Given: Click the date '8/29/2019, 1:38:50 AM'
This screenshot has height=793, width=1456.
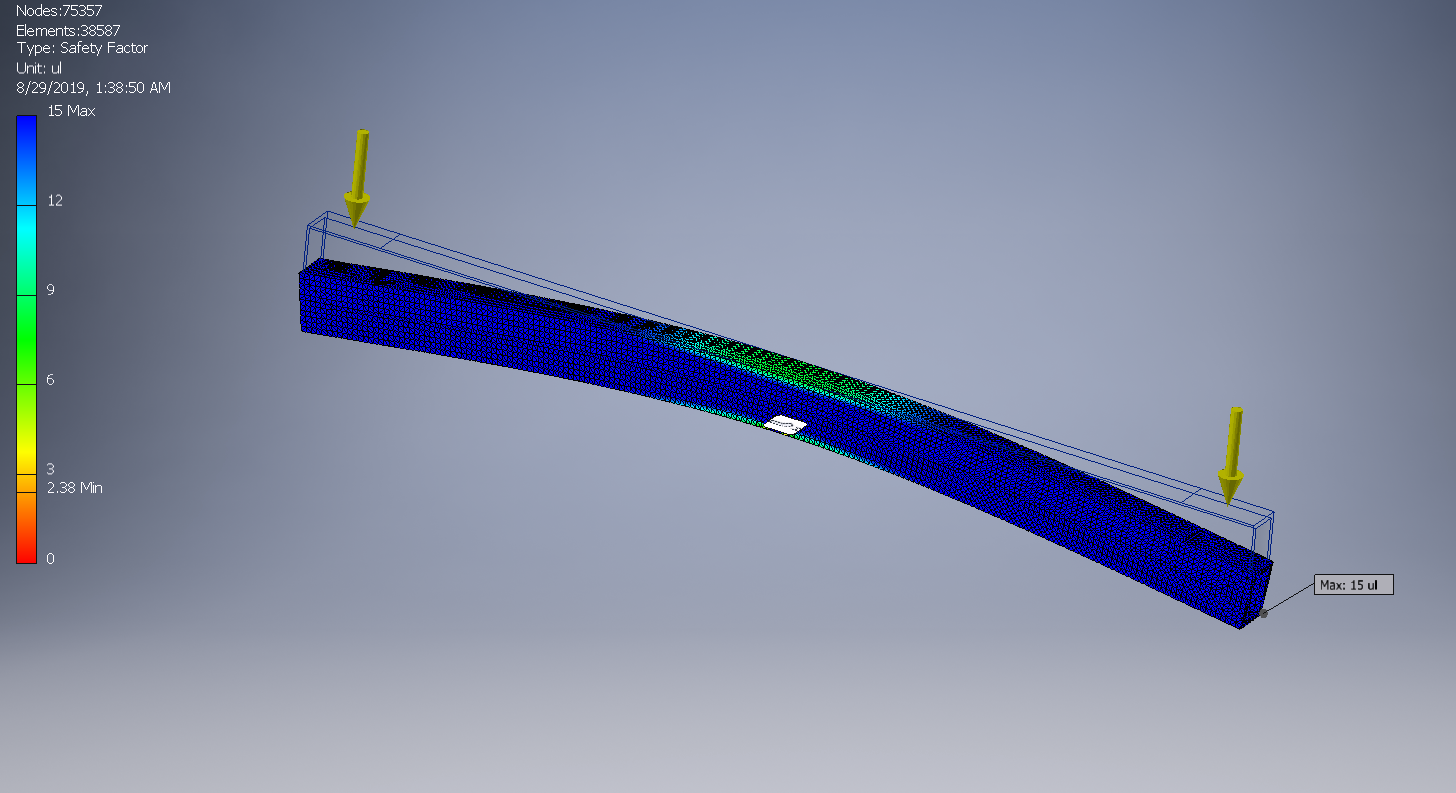Looking at the screenshot, I should (x=94, y=88).
